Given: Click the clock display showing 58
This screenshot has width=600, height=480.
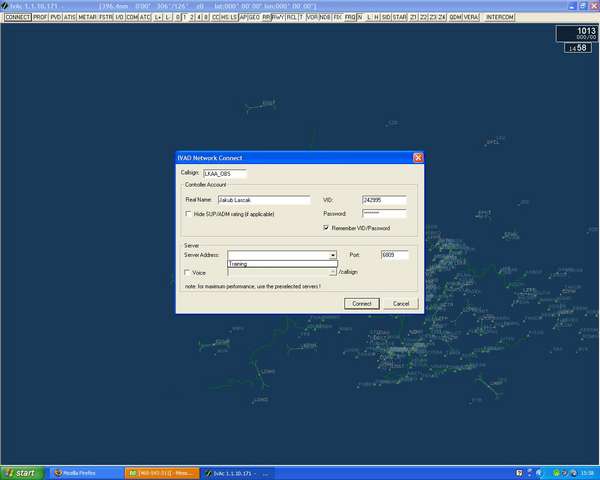Looking at the screenshot, I should 578,48.
